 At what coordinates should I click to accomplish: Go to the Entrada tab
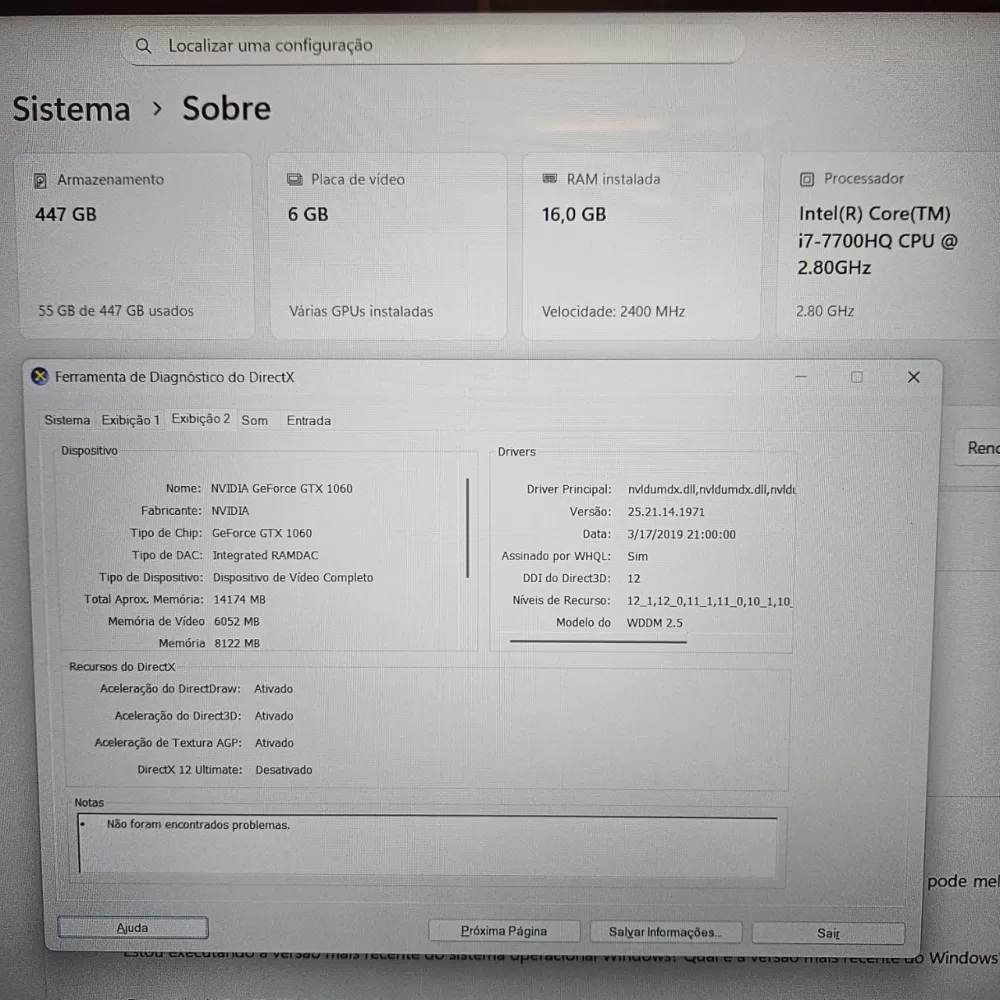308,421
